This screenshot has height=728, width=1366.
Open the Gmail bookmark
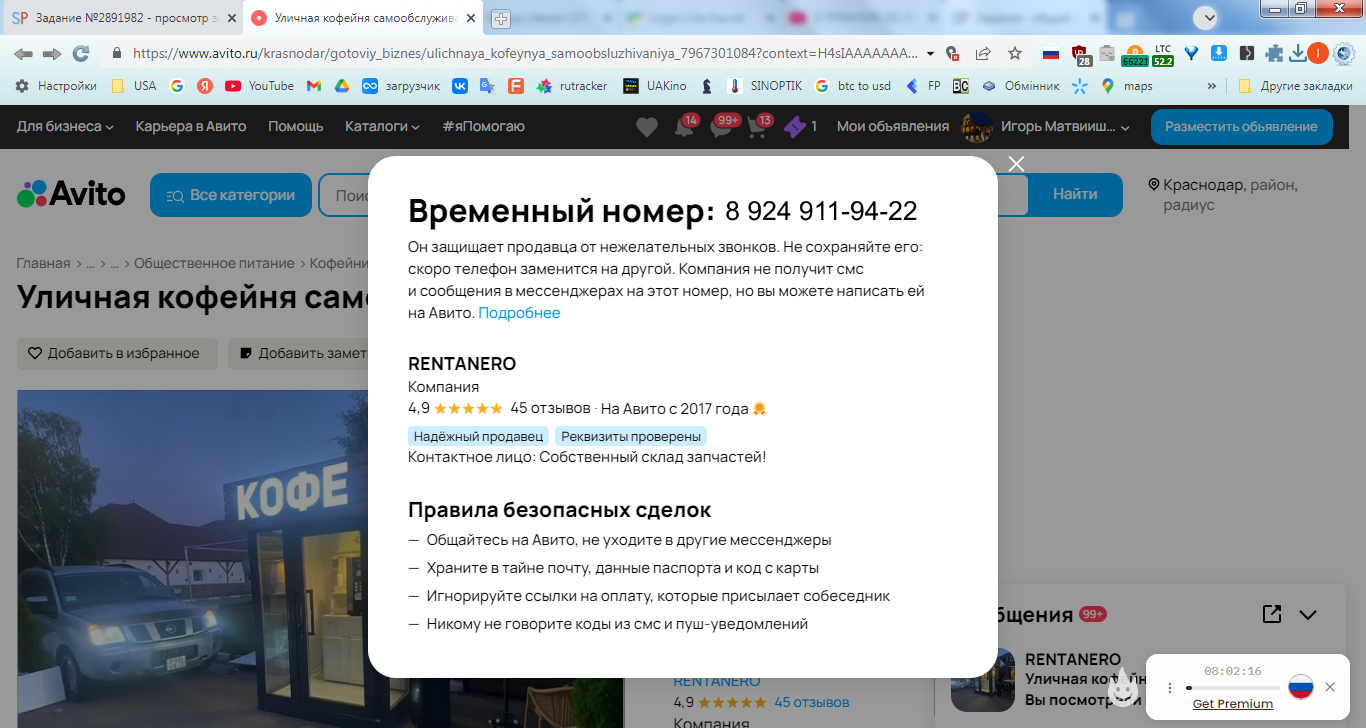point(314,86)
